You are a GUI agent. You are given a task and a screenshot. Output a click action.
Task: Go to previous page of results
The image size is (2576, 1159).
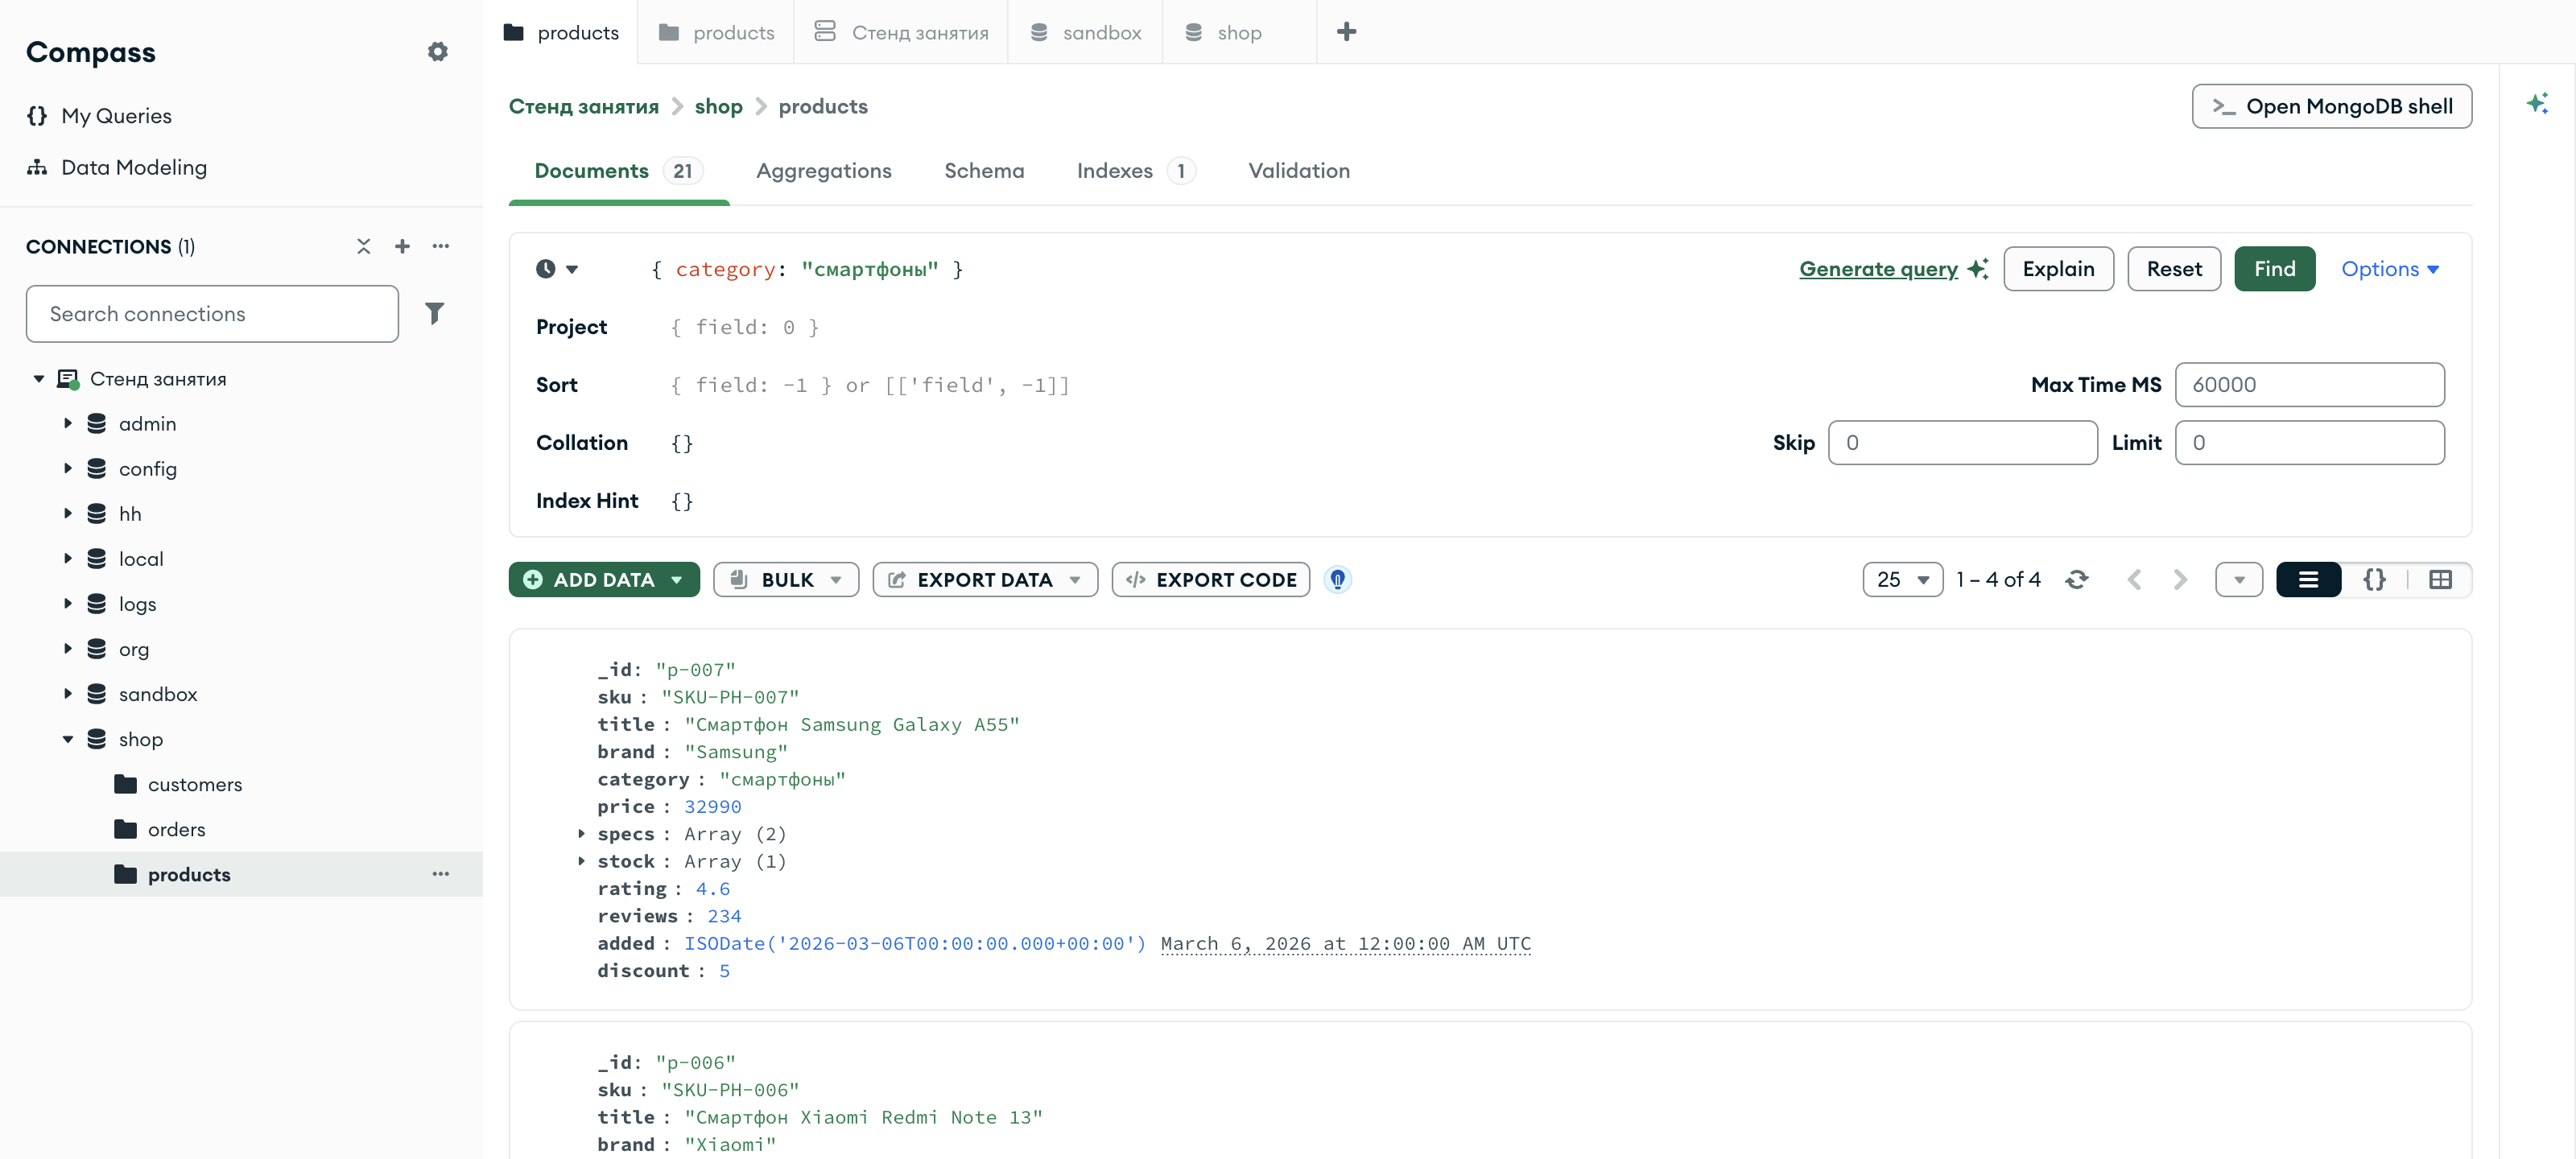(2134, 579)
